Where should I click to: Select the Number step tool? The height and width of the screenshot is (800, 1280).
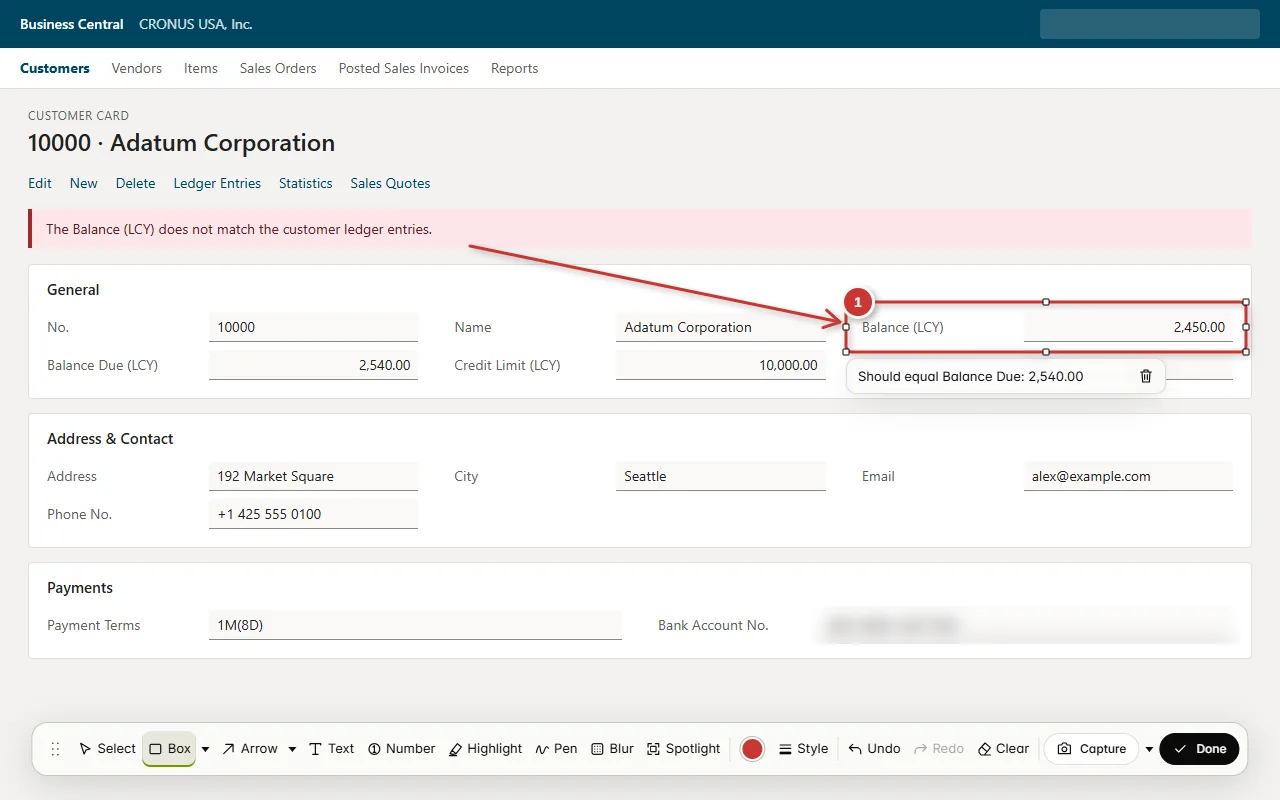pos(401,749)
